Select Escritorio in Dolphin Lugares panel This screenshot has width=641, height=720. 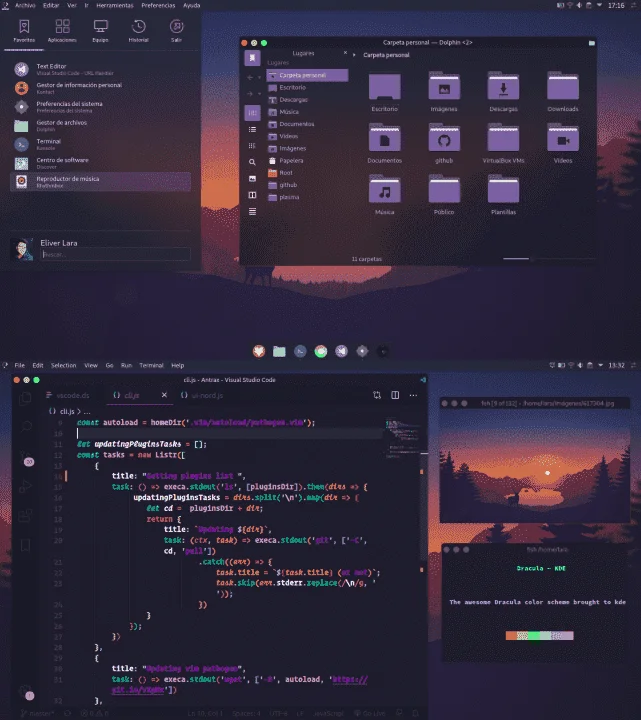307,87
